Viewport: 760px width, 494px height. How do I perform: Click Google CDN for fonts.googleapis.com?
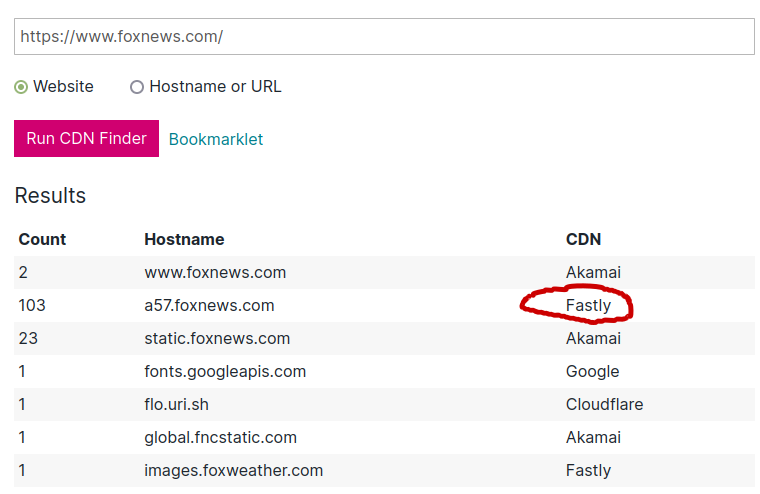tap(592, 371)
